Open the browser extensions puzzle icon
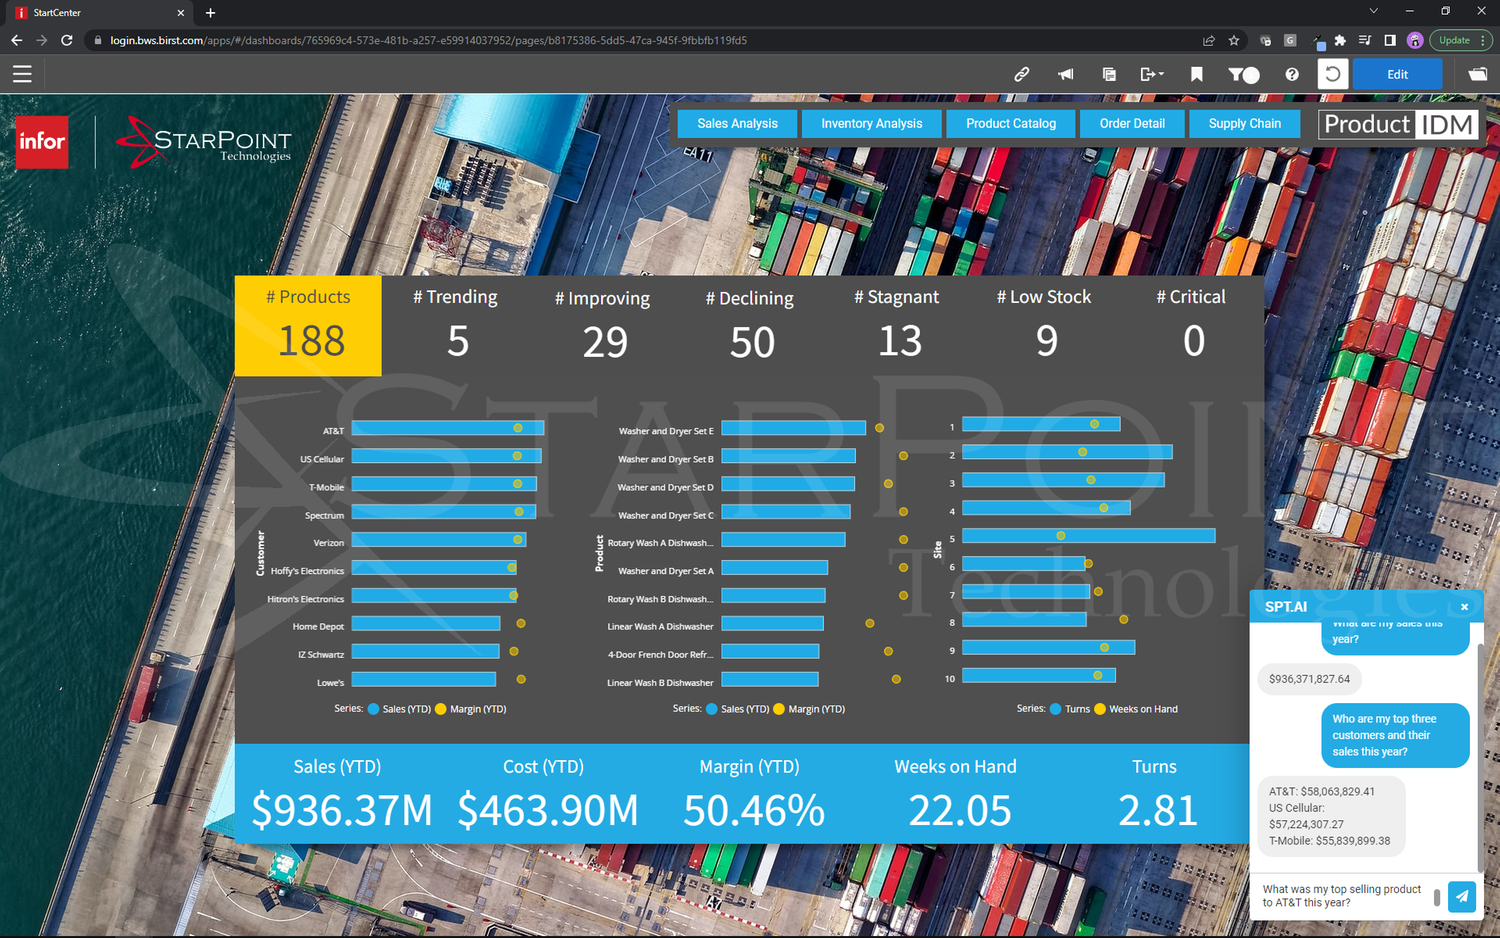The image size is (1500, 938). 1340,40
